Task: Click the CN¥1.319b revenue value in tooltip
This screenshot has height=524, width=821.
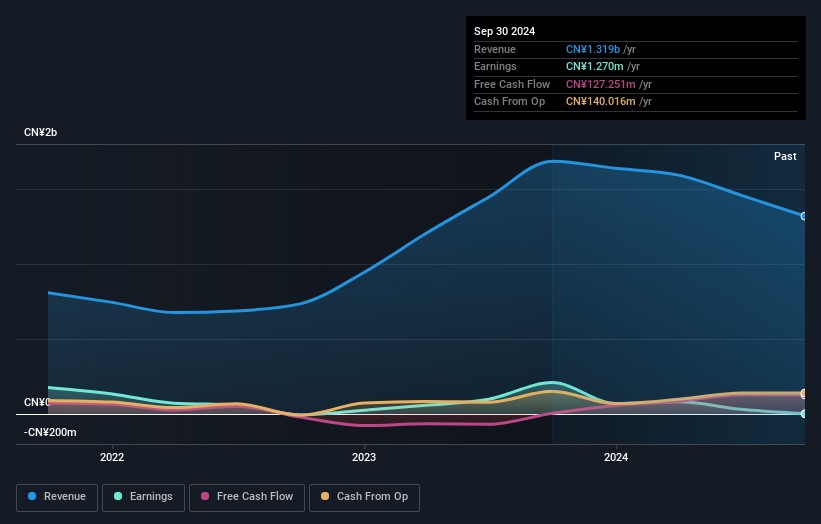Action: tap(593, 49)
